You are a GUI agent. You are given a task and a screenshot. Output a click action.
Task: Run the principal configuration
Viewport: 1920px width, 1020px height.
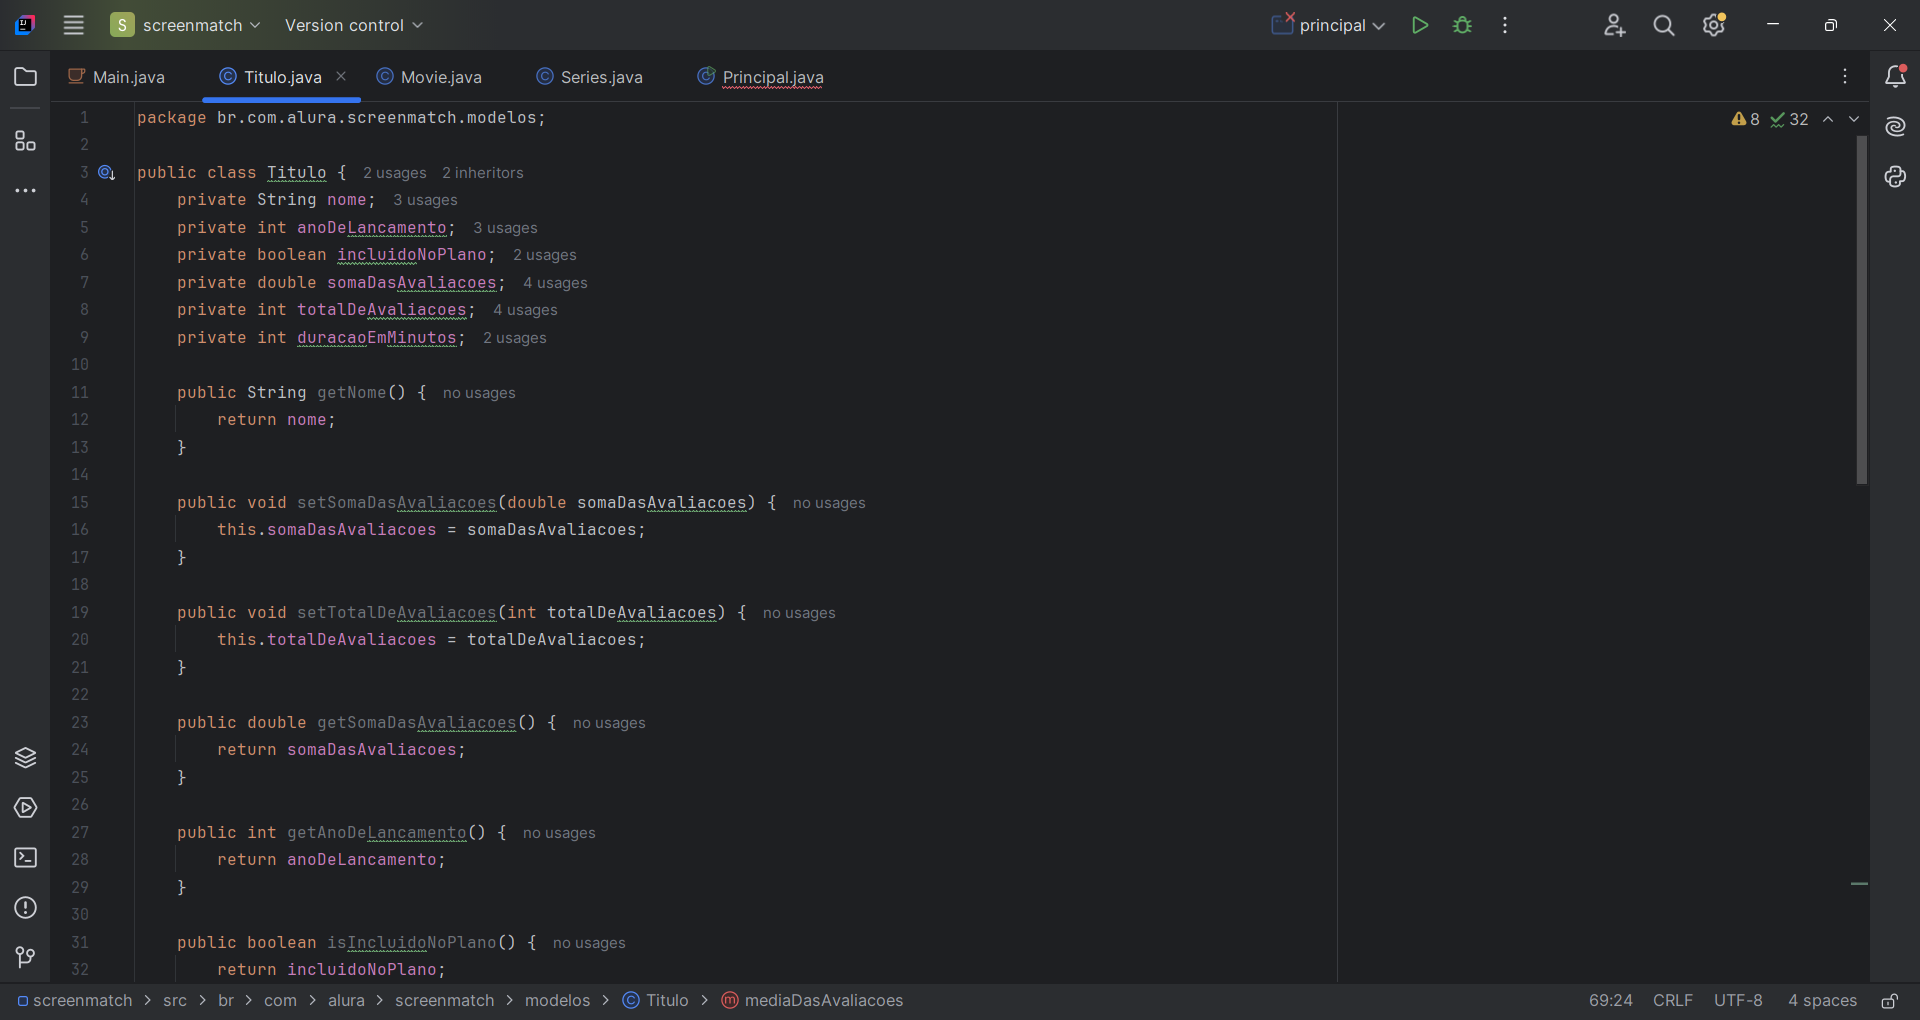click(1419, 25)
